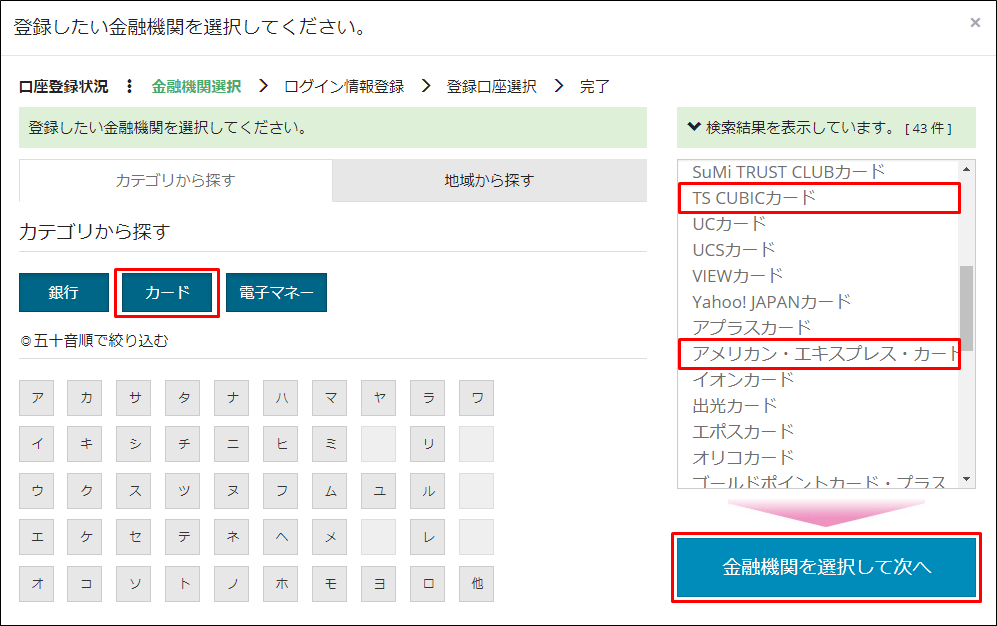Switch to 地域から探す tab
The width and height of the screenshot is (997, 626).
[x=489, y=181]
